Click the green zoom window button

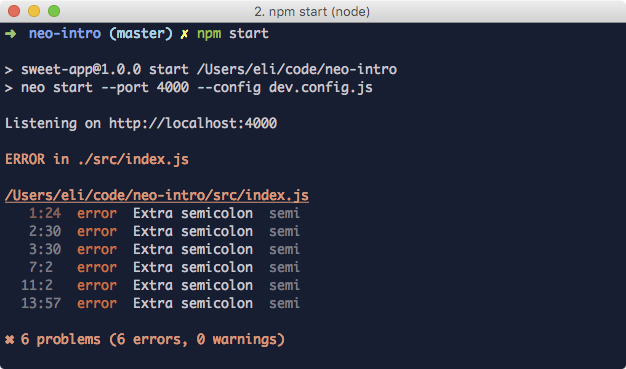click(54, 11)
